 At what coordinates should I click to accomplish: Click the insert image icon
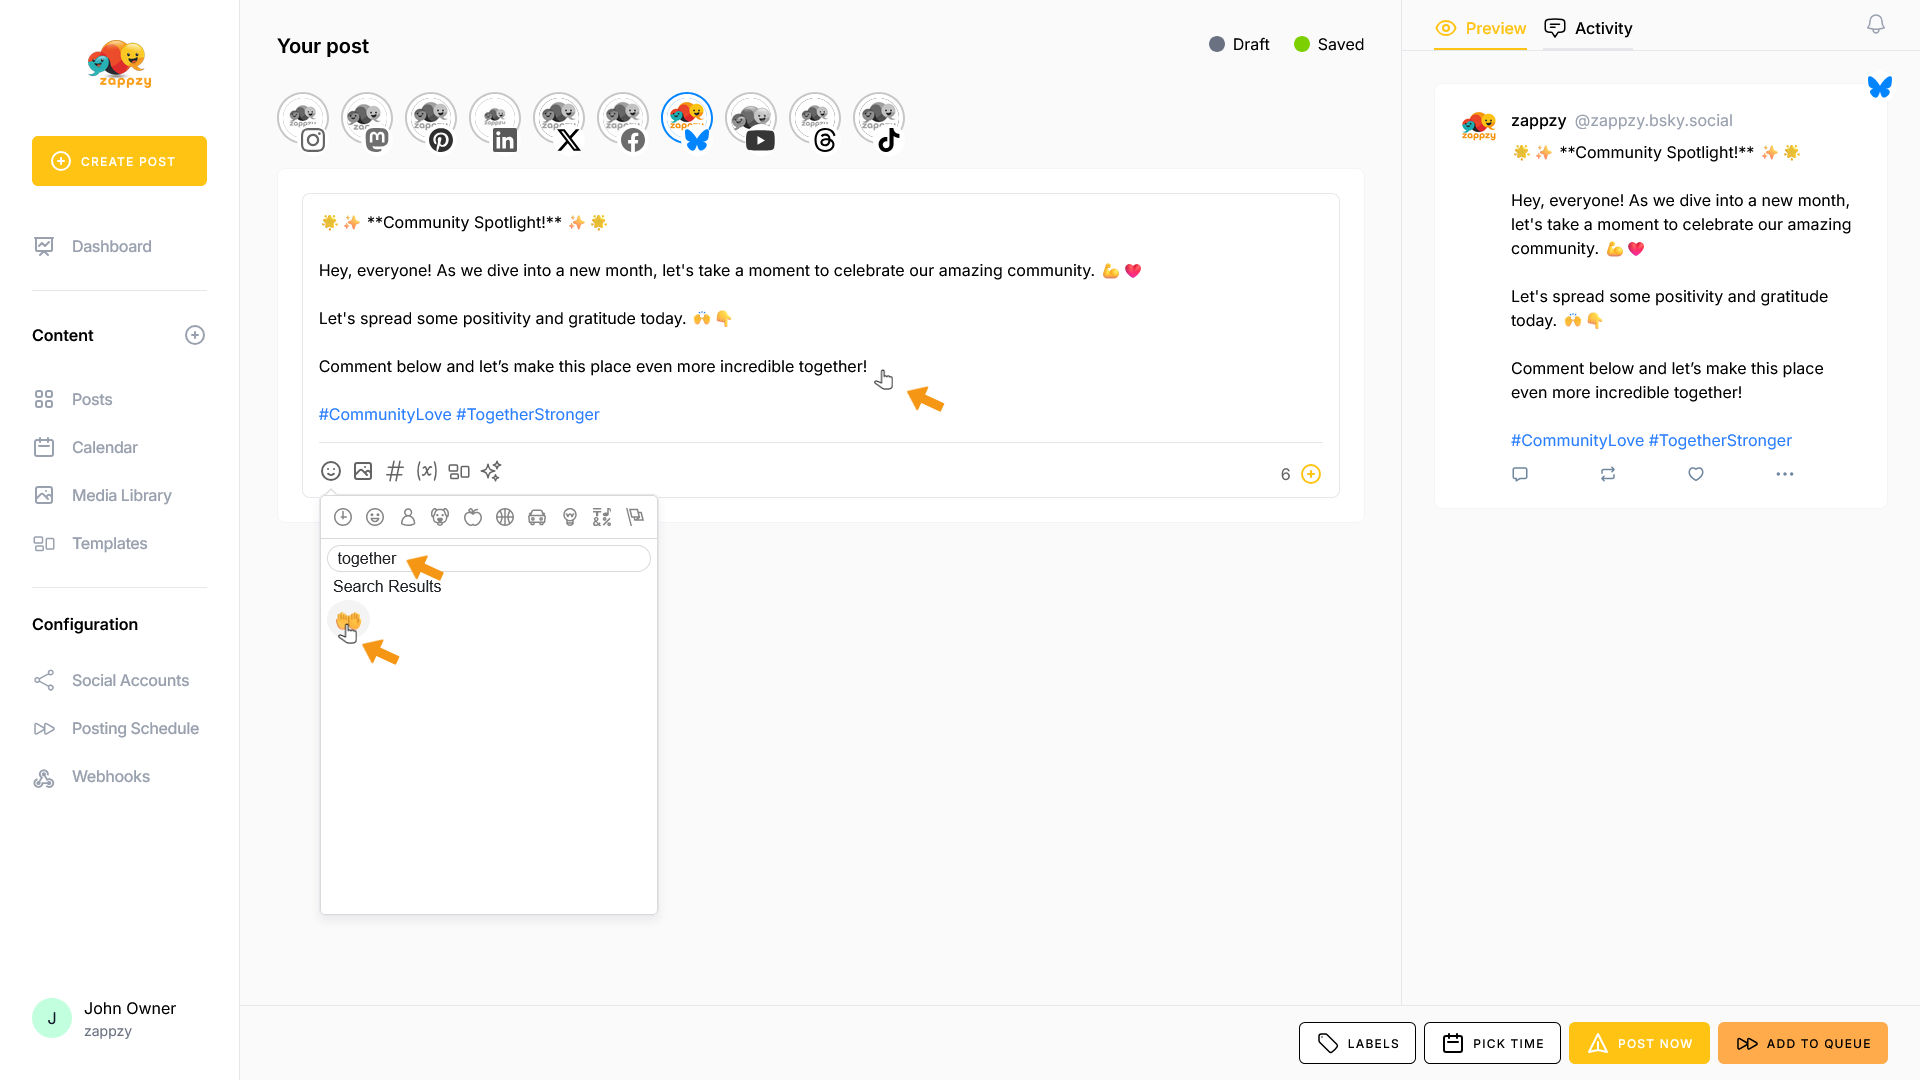(363, 471)
